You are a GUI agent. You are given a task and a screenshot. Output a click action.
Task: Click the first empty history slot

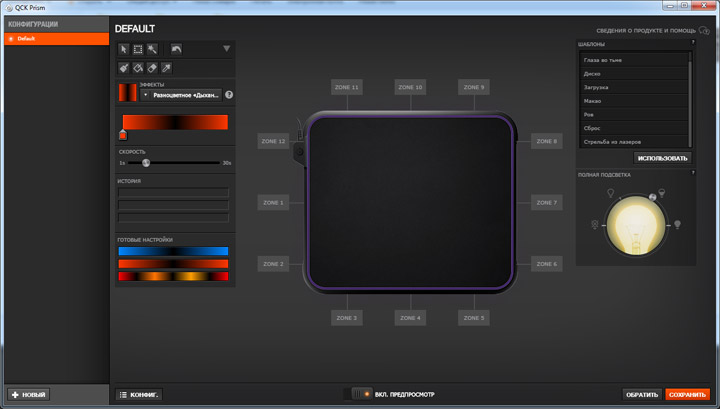tap(174, 192)
